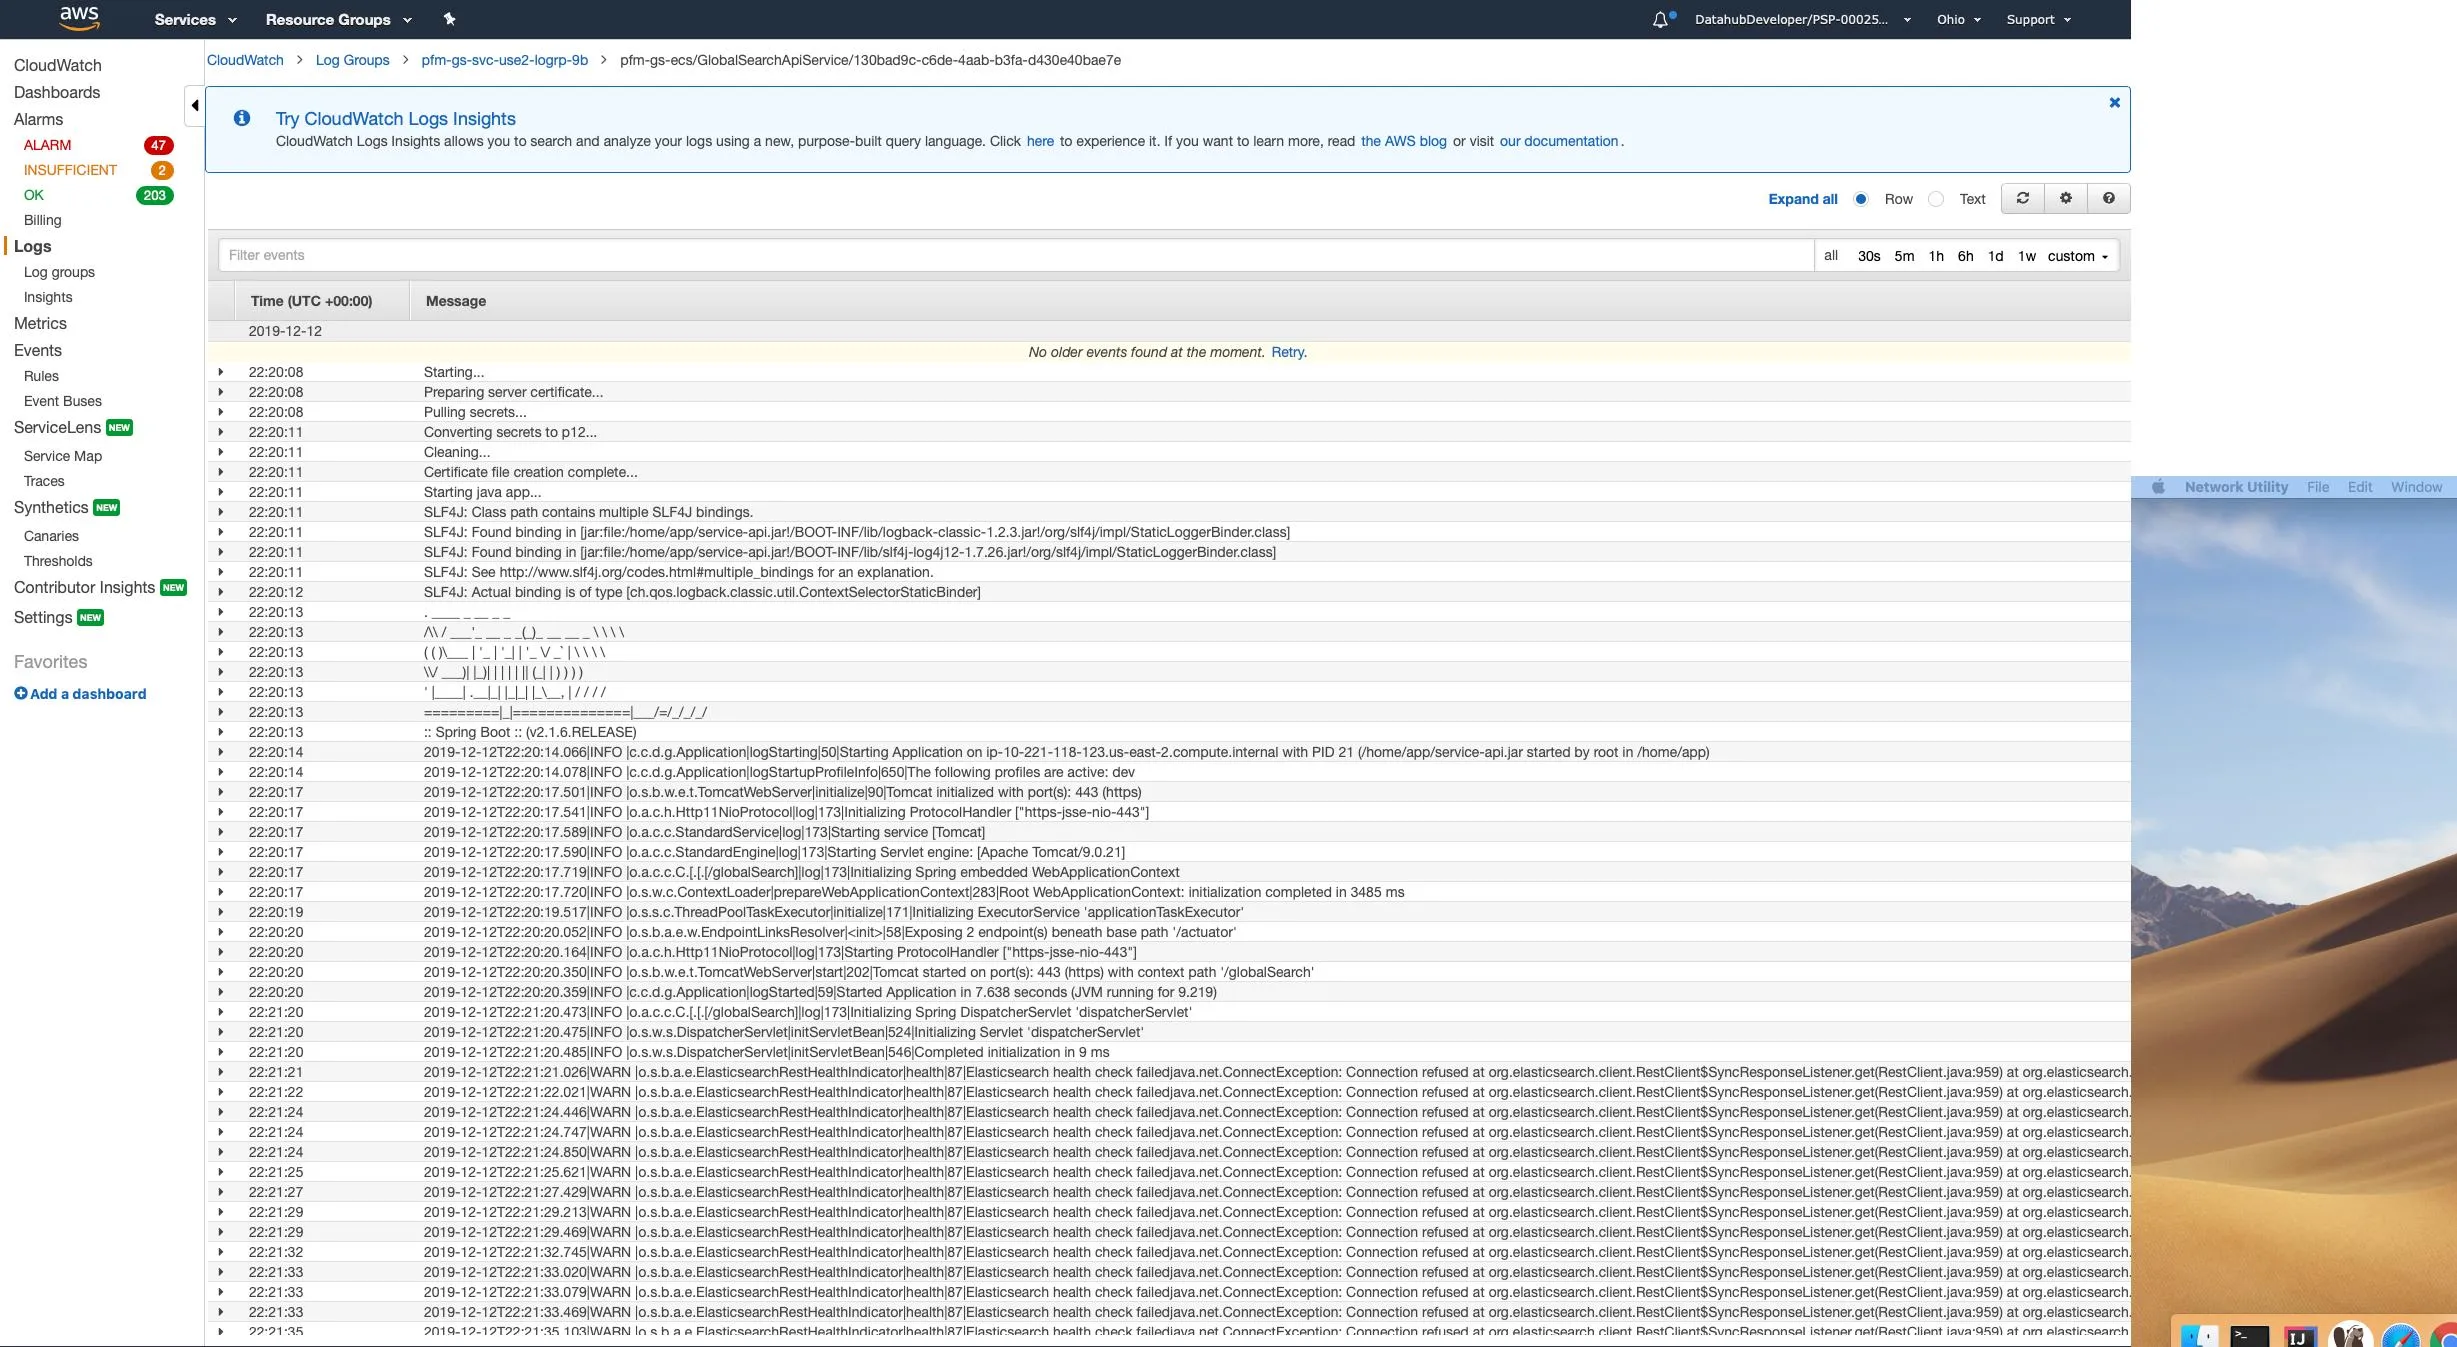Click the Log Groups breadcrumb link
Image resolution: width=2457 pixels, height=1347 pixels.
pyautogui.click(x=352, y=60)
